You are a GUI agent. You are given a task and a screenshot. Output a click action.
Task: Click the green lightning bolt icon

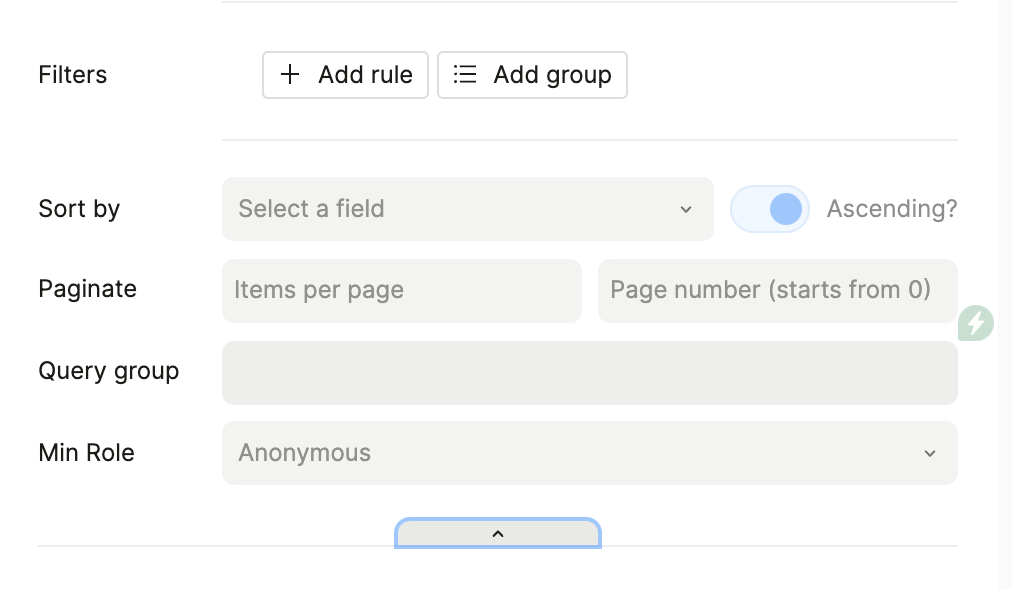click(976, 323)
